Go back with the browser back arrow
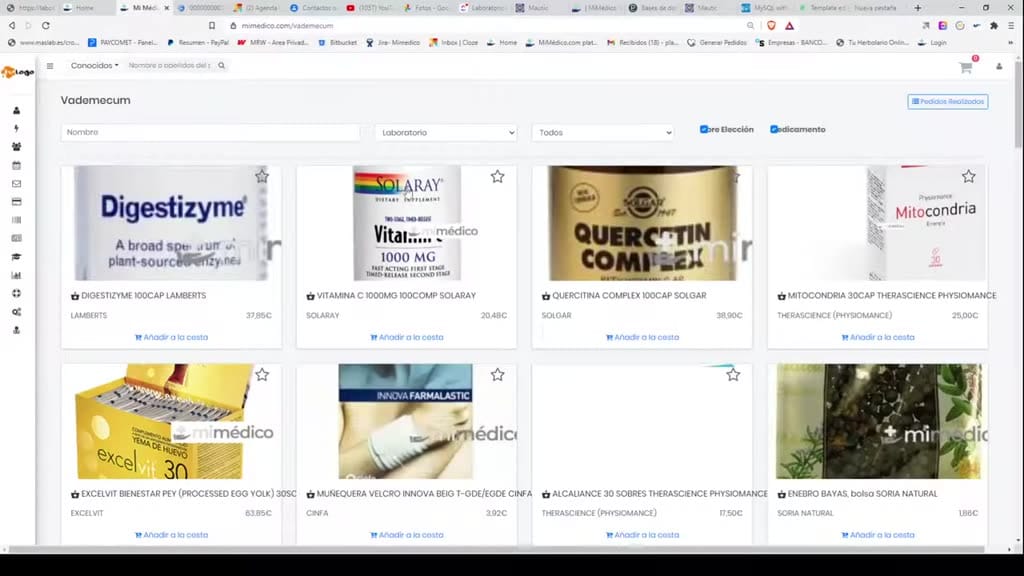 click(x=12, y=25)
